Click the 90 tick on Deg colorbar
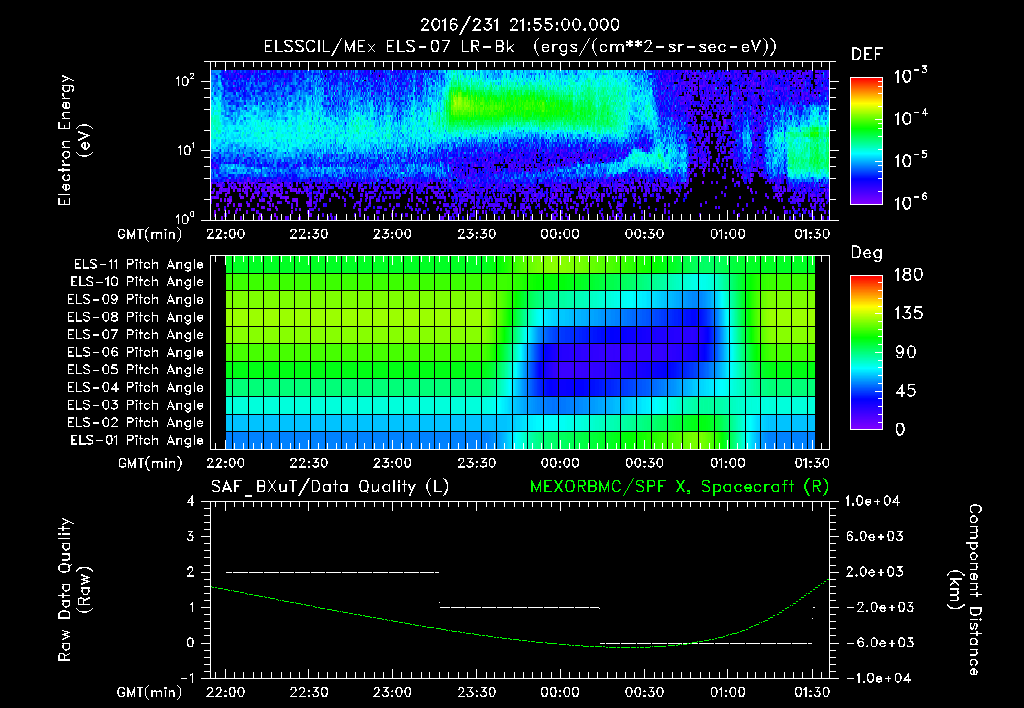 tap(906, 352)
